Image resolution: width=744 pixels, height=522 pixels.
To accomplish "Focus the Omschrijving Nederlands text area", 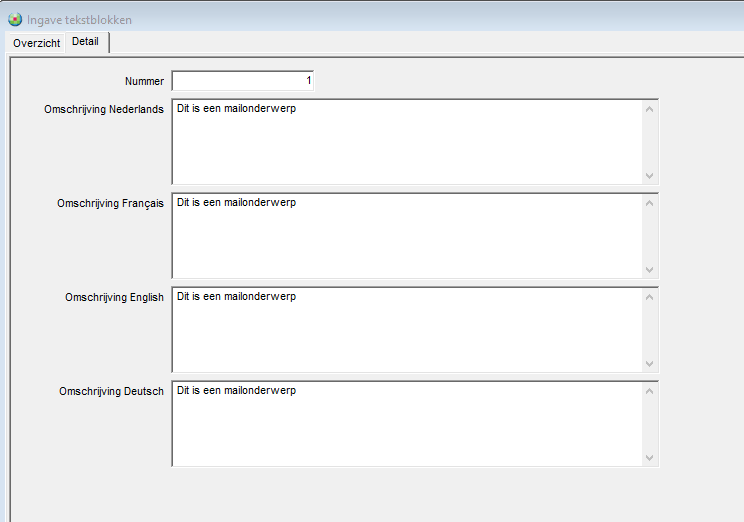I will tap(405, 141).
